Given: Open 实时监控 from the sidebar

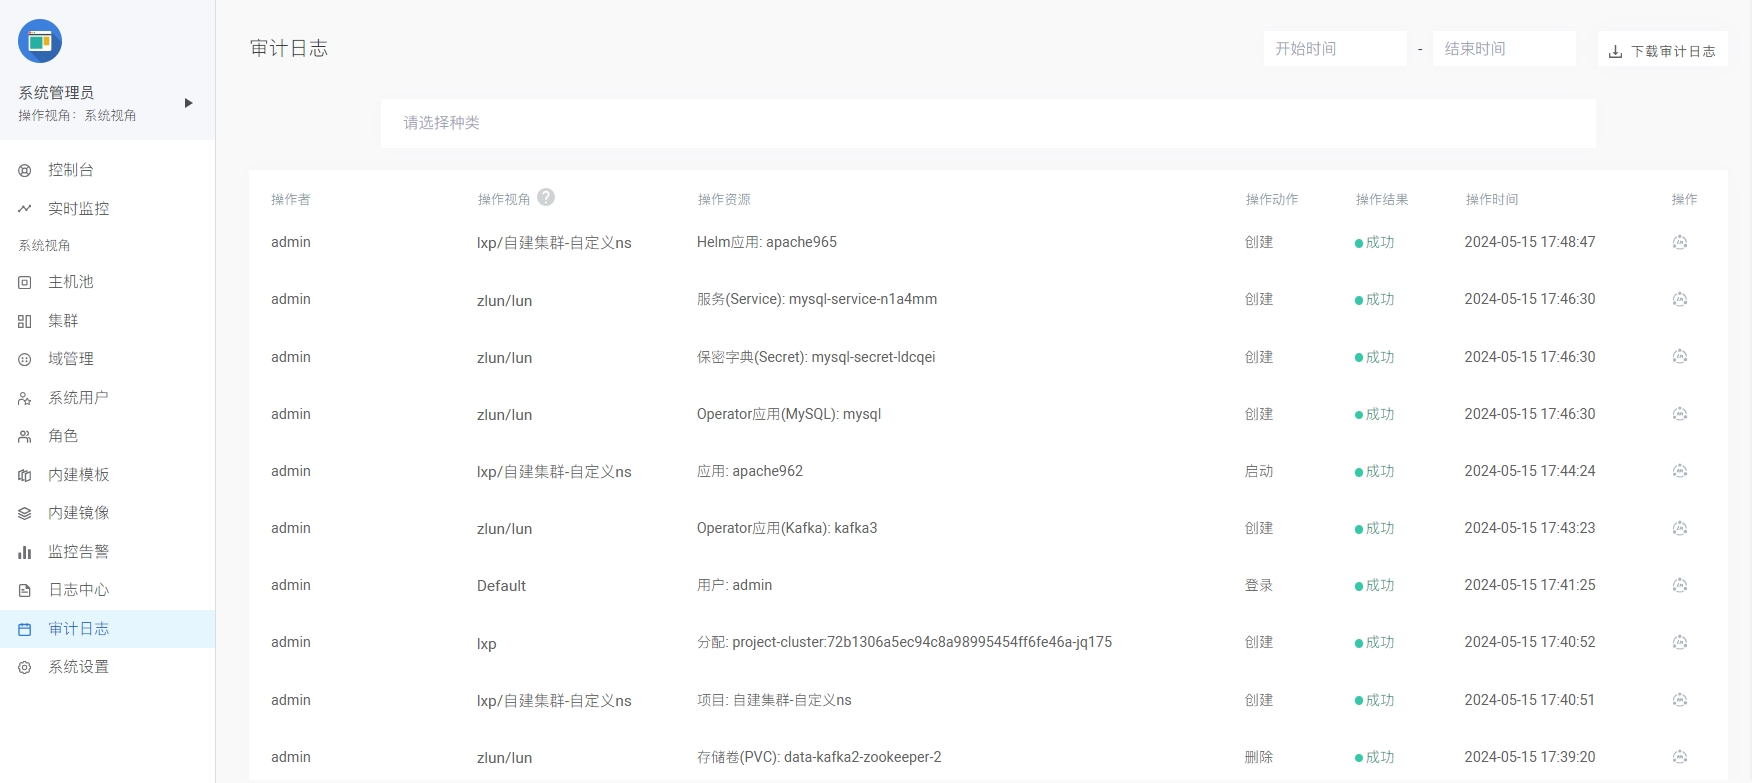Looking at the screenshot, I should [x=78, y=209].
